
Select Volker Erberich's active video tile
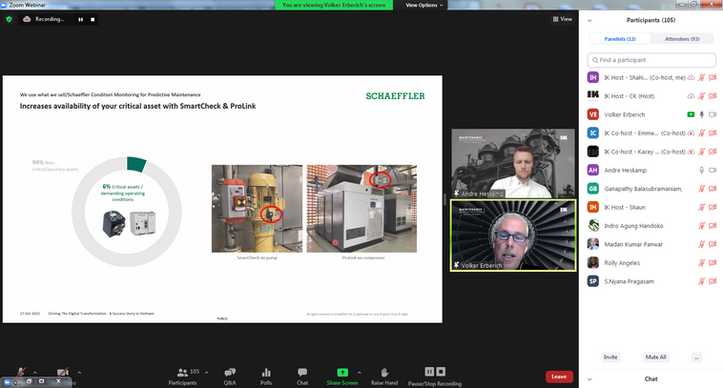tap(513, 235)
